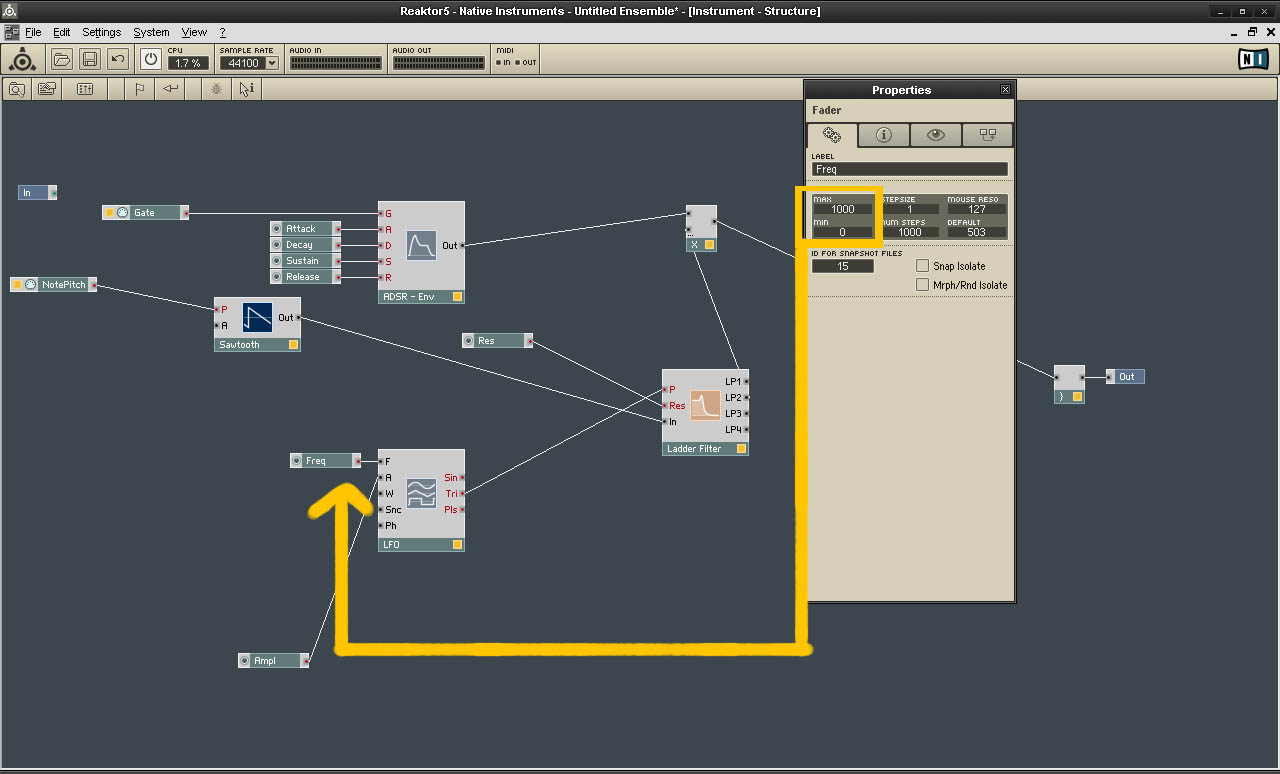Enable the Mrph/Rnd Isolate checkbox
This screenshot has width=1280, height=774.
923,285
